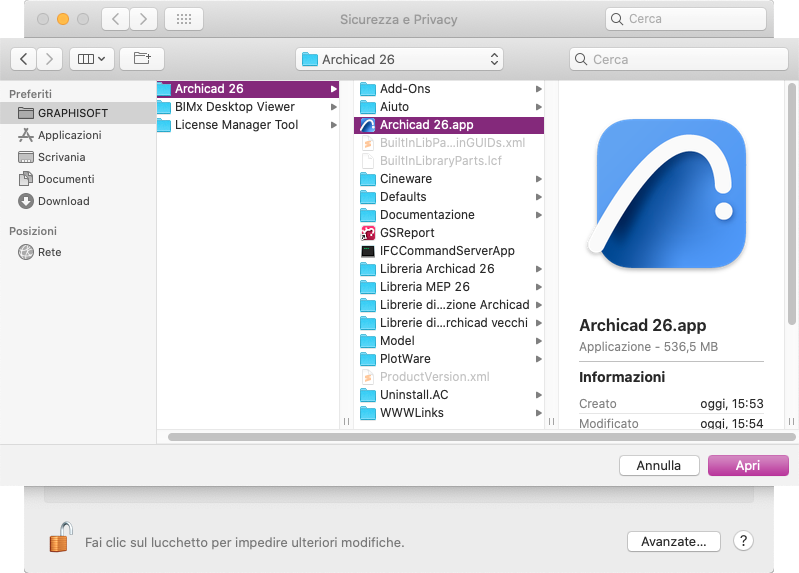Click the help question mark button
This screenshot has width=799, height=573.
tap(743, 541)
